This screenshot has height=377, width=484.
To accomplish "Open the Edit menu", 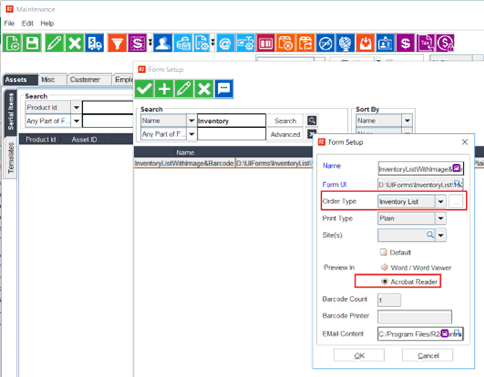I will point(27,23).
